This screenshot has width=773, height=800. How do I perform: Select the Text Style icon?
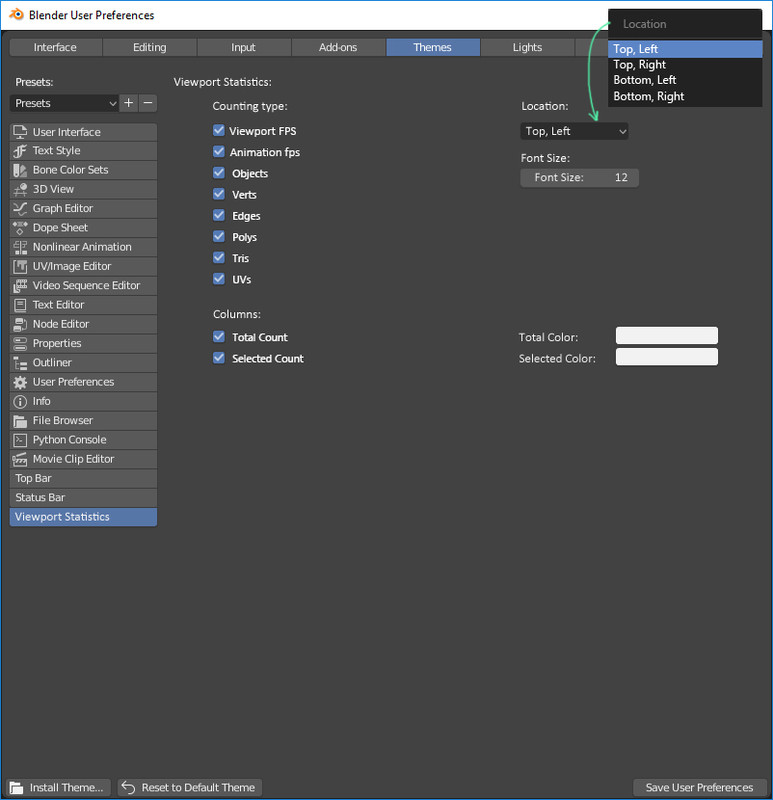click(20, 151)
